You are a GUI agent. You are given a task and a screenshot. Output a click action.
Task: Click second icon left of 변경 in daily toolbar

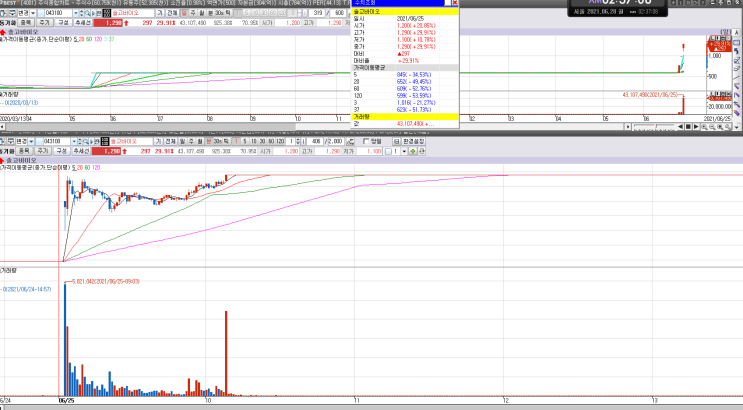12,13
